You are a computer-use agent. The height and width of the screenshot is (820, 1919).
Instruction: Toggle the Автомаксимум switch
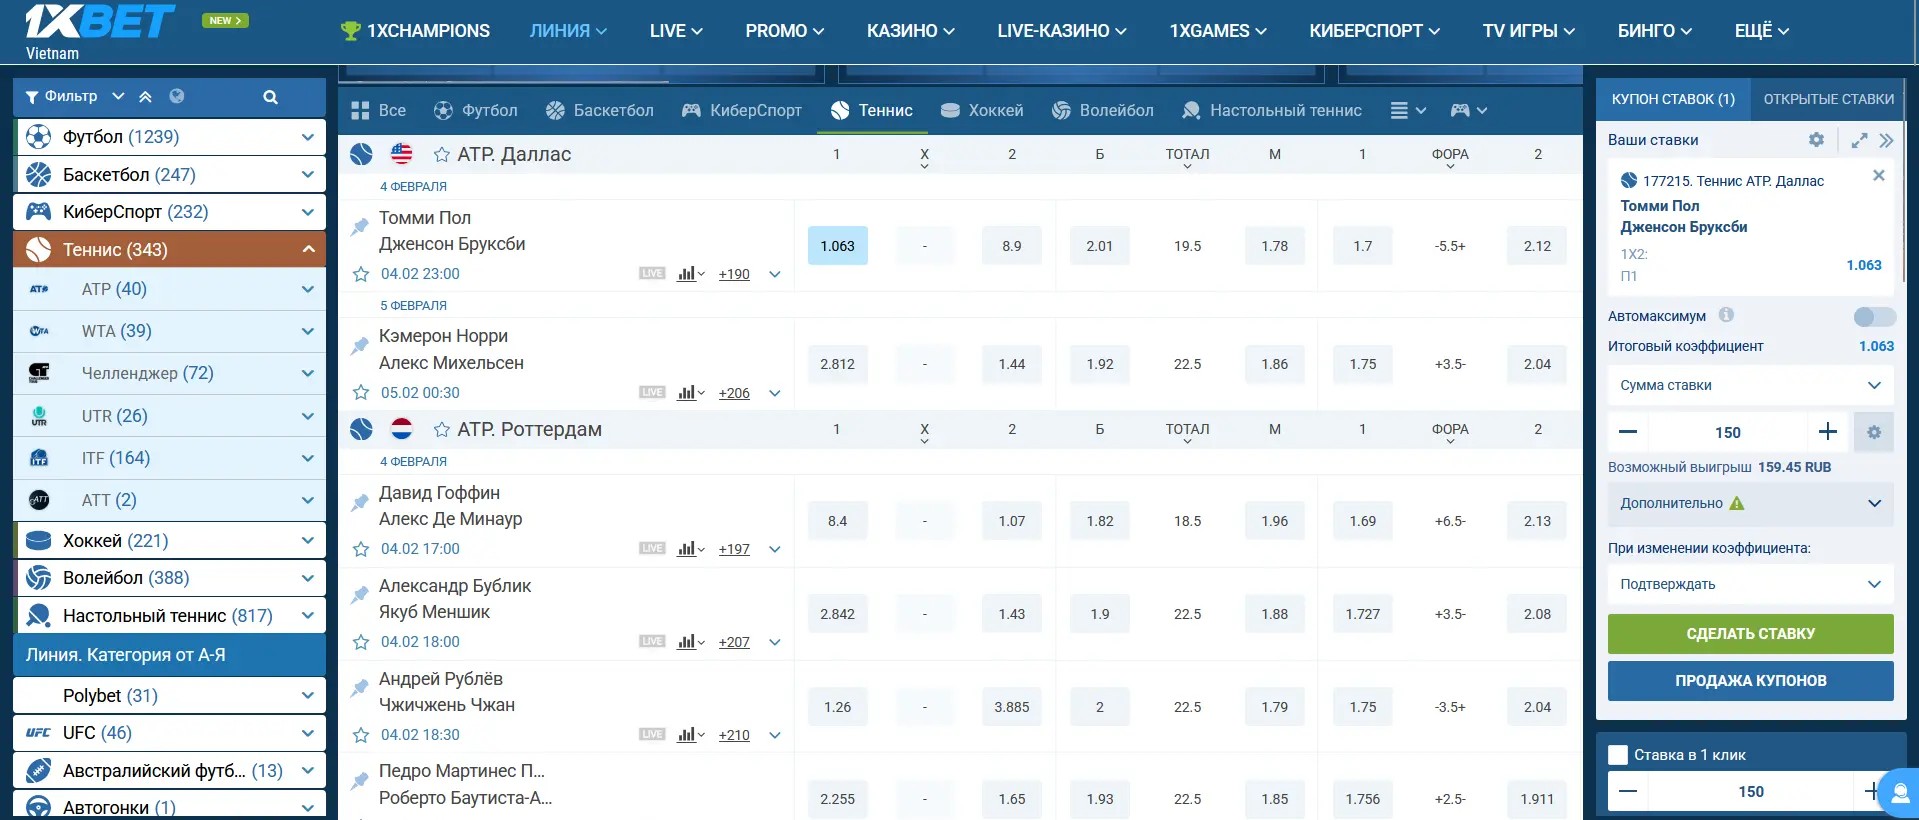1874,316
